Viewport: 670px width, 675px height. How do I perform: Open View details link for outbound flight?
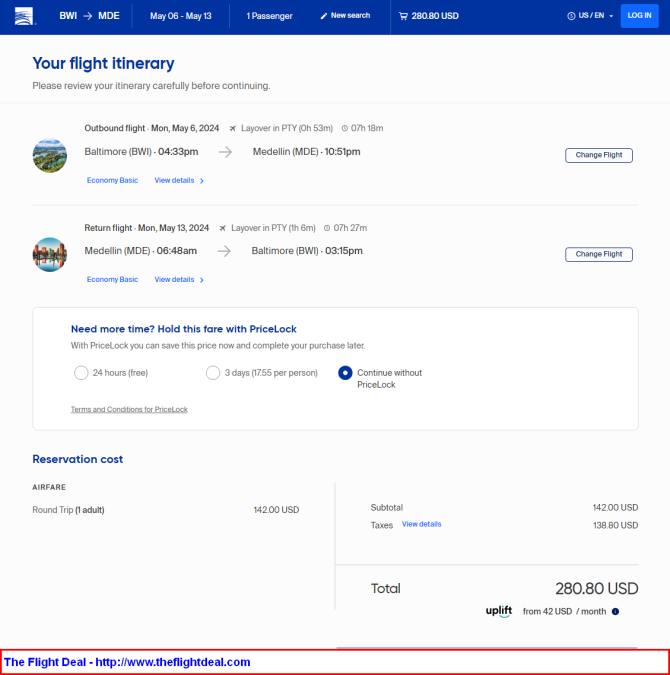pyautogui.click(x=174, y=180)
